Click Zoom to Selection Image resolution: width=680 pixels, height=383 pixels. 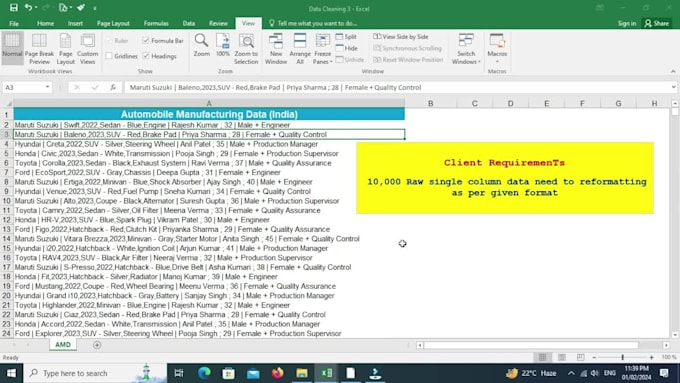pos(246,49)
